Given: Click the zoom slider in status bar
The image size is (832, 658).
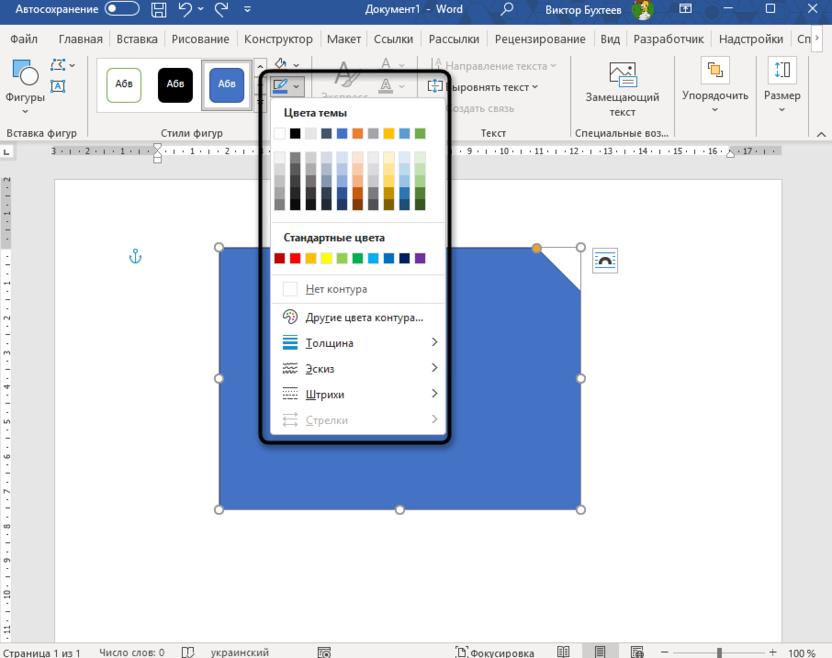Looking at the screenshot, I should (718, 652).
